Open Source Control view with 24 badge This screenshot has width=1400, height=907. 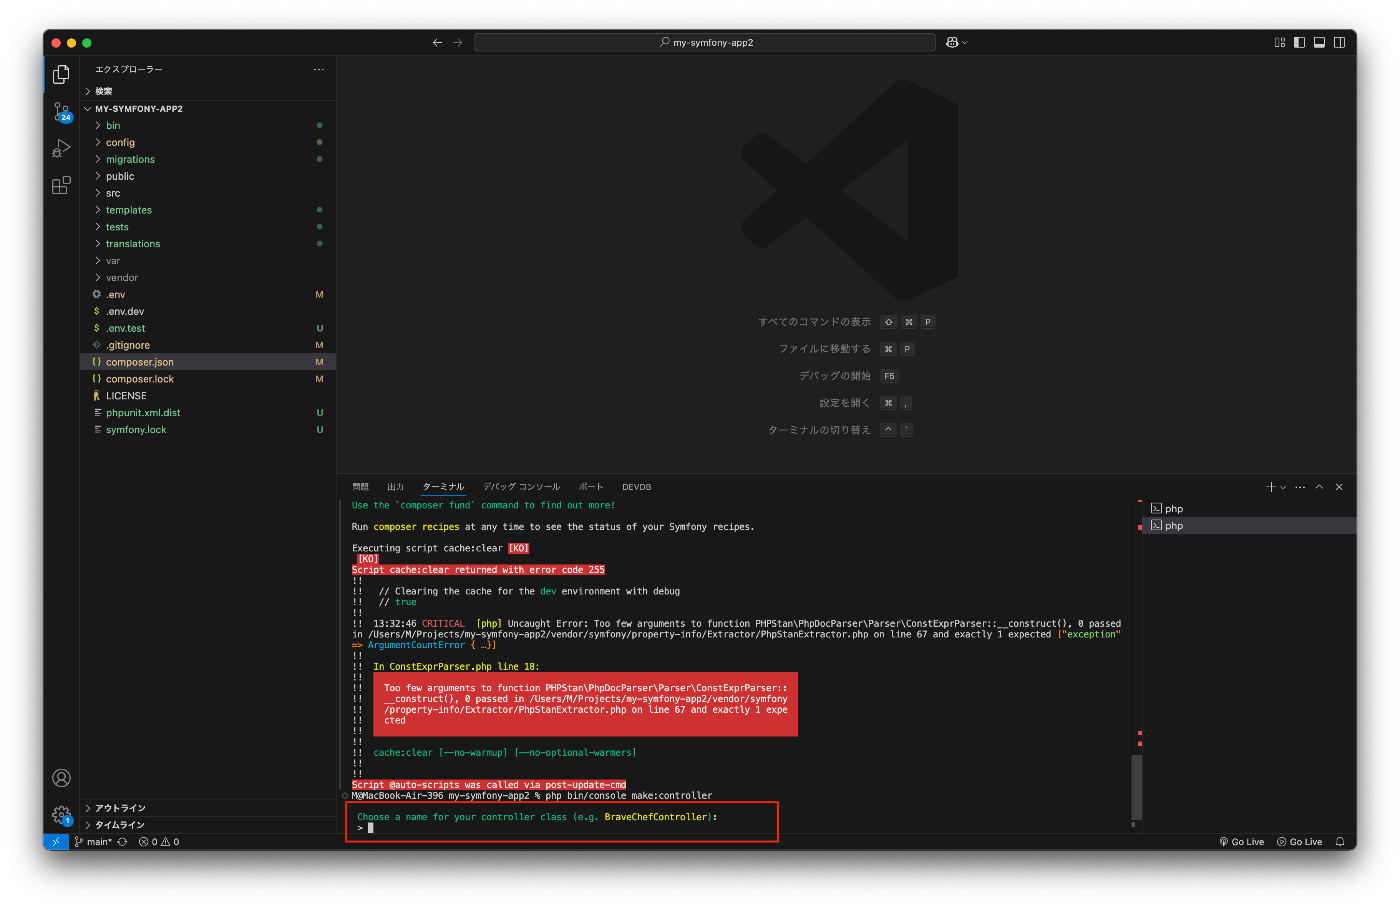point(61,112)
